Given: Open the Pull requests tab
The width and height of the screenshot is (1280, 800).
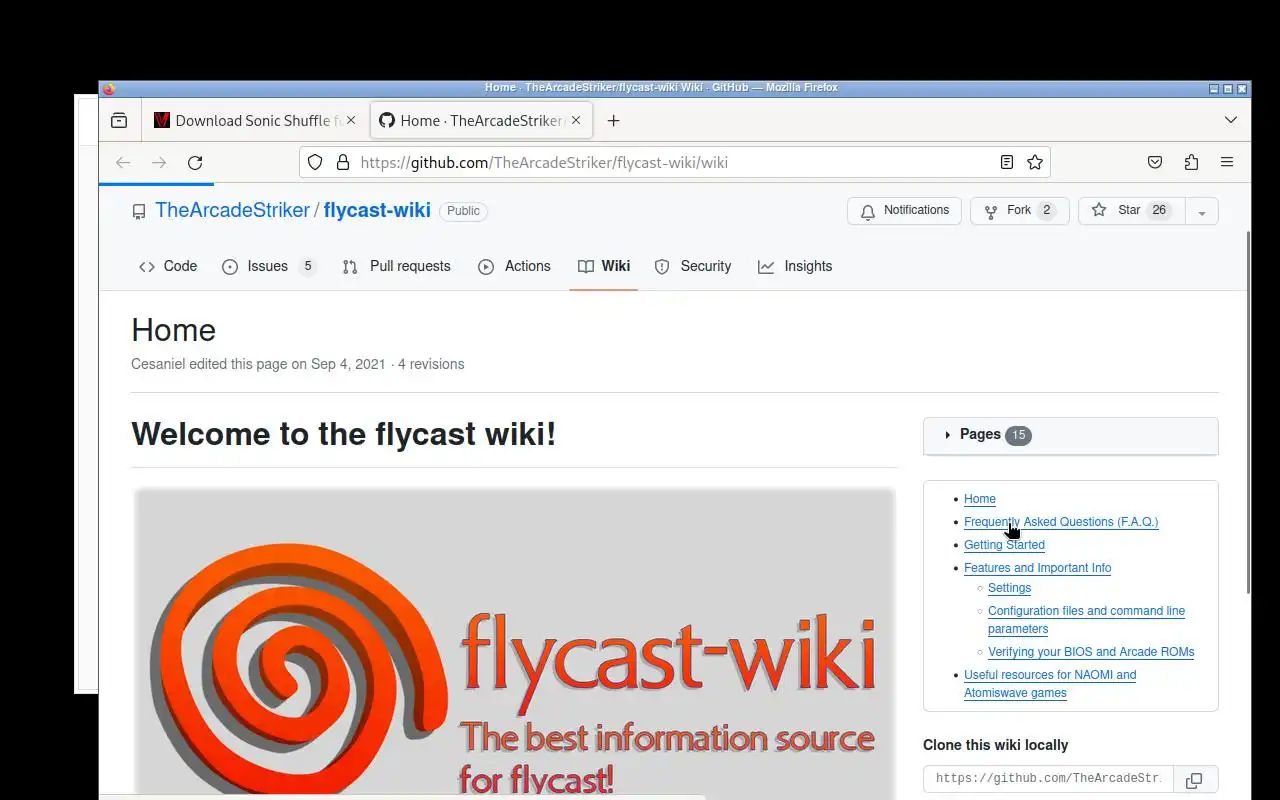Looking at the screenshot, I should pyautogui.click(x=397, y=266).
